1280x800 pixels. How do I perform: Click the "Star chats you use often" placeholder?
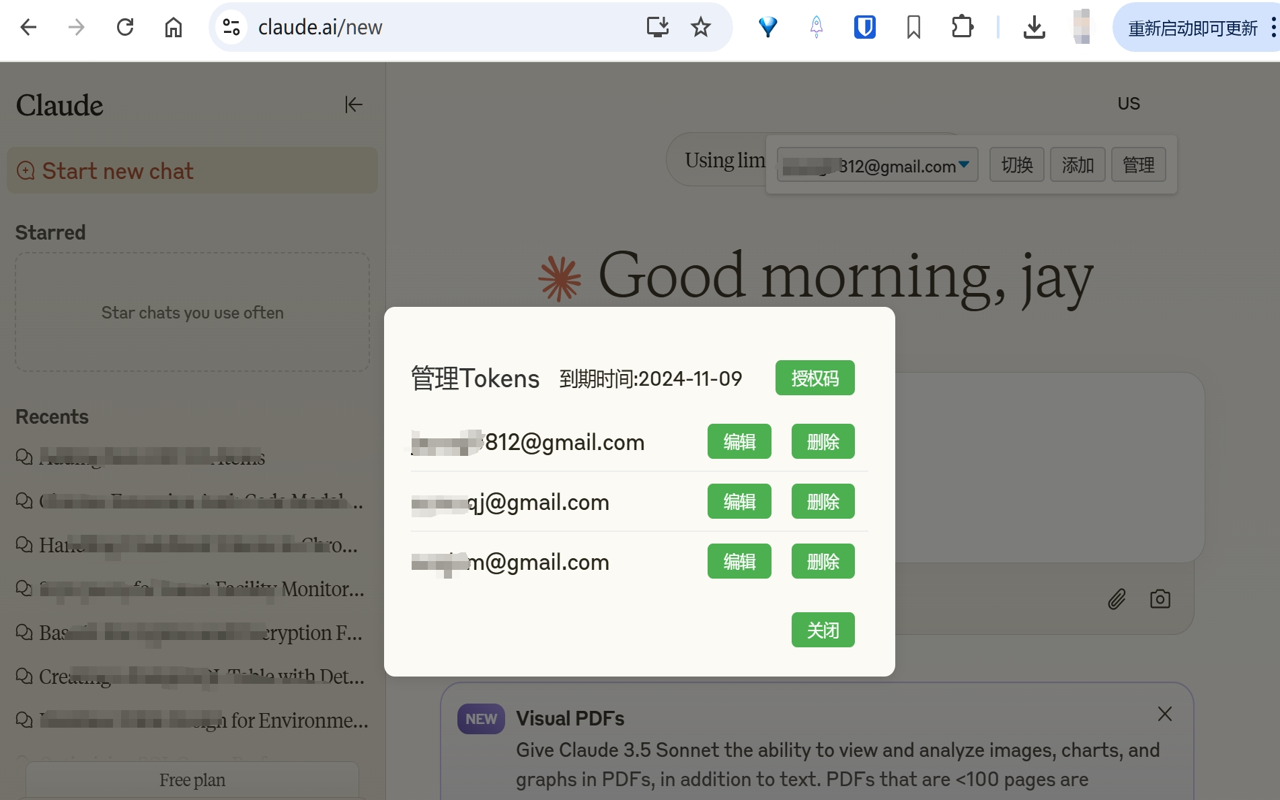coord(192,313)
